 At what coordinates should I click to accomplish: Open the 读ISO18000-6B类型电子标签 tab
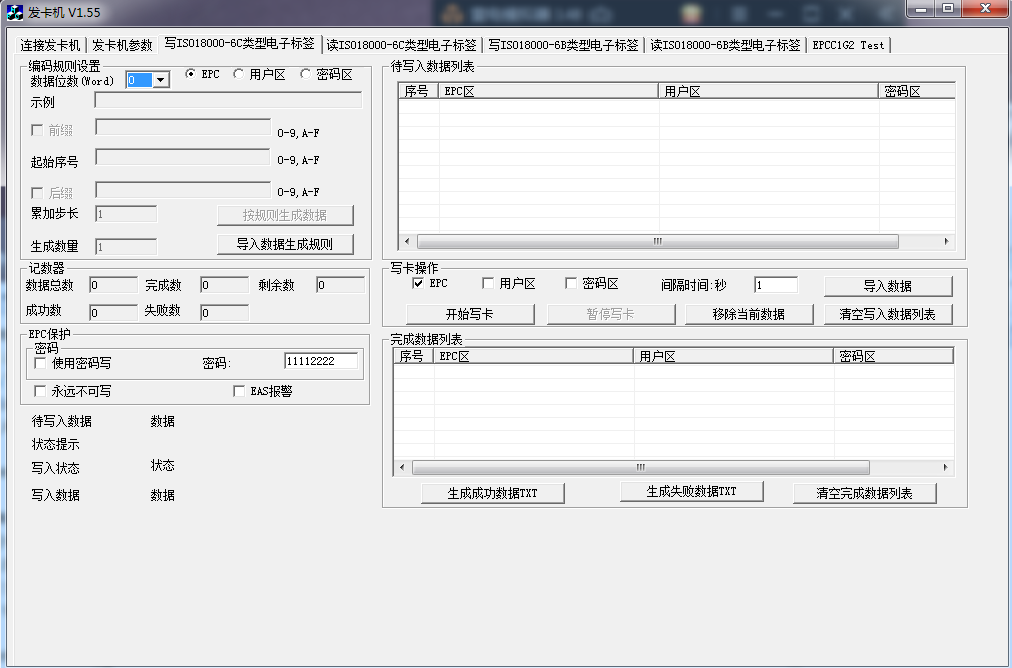click(x=725, y=45)
